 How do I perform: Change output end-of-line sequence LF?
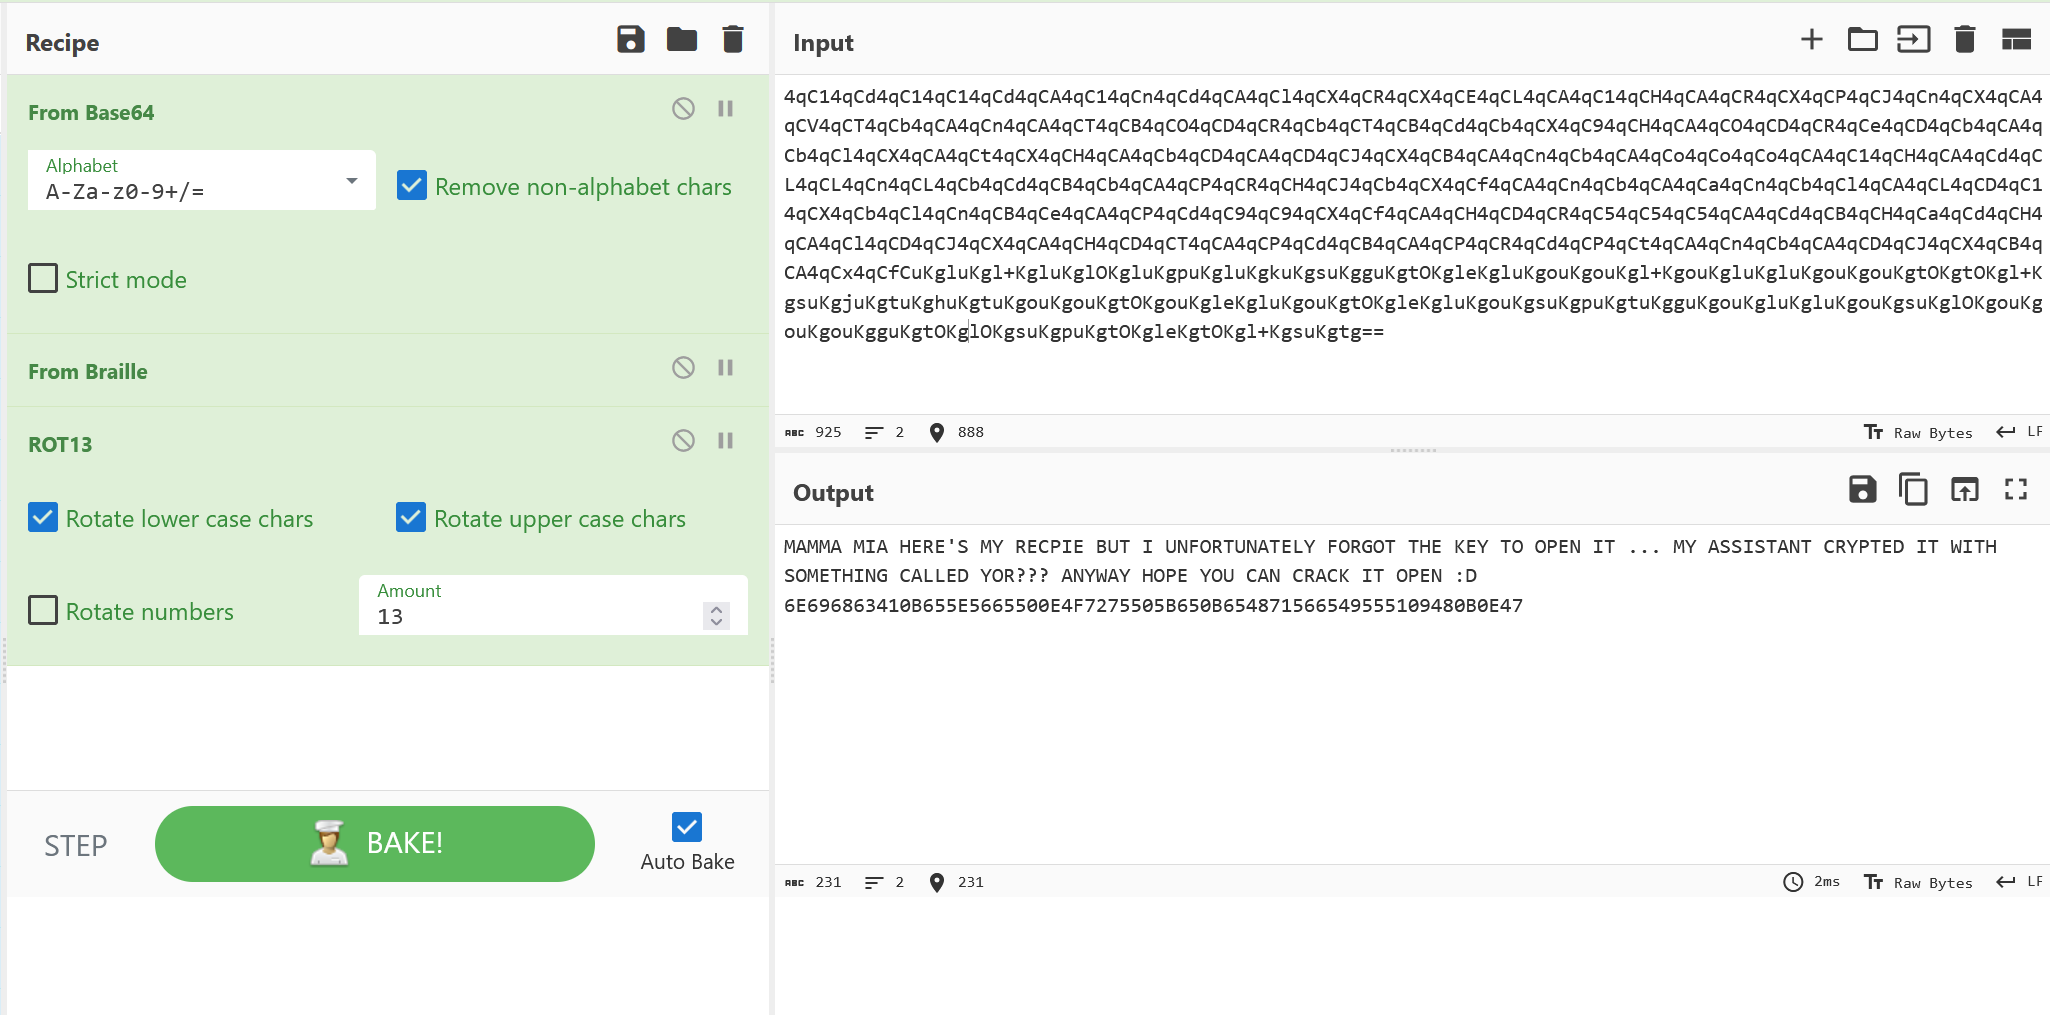coord(2020,882)
